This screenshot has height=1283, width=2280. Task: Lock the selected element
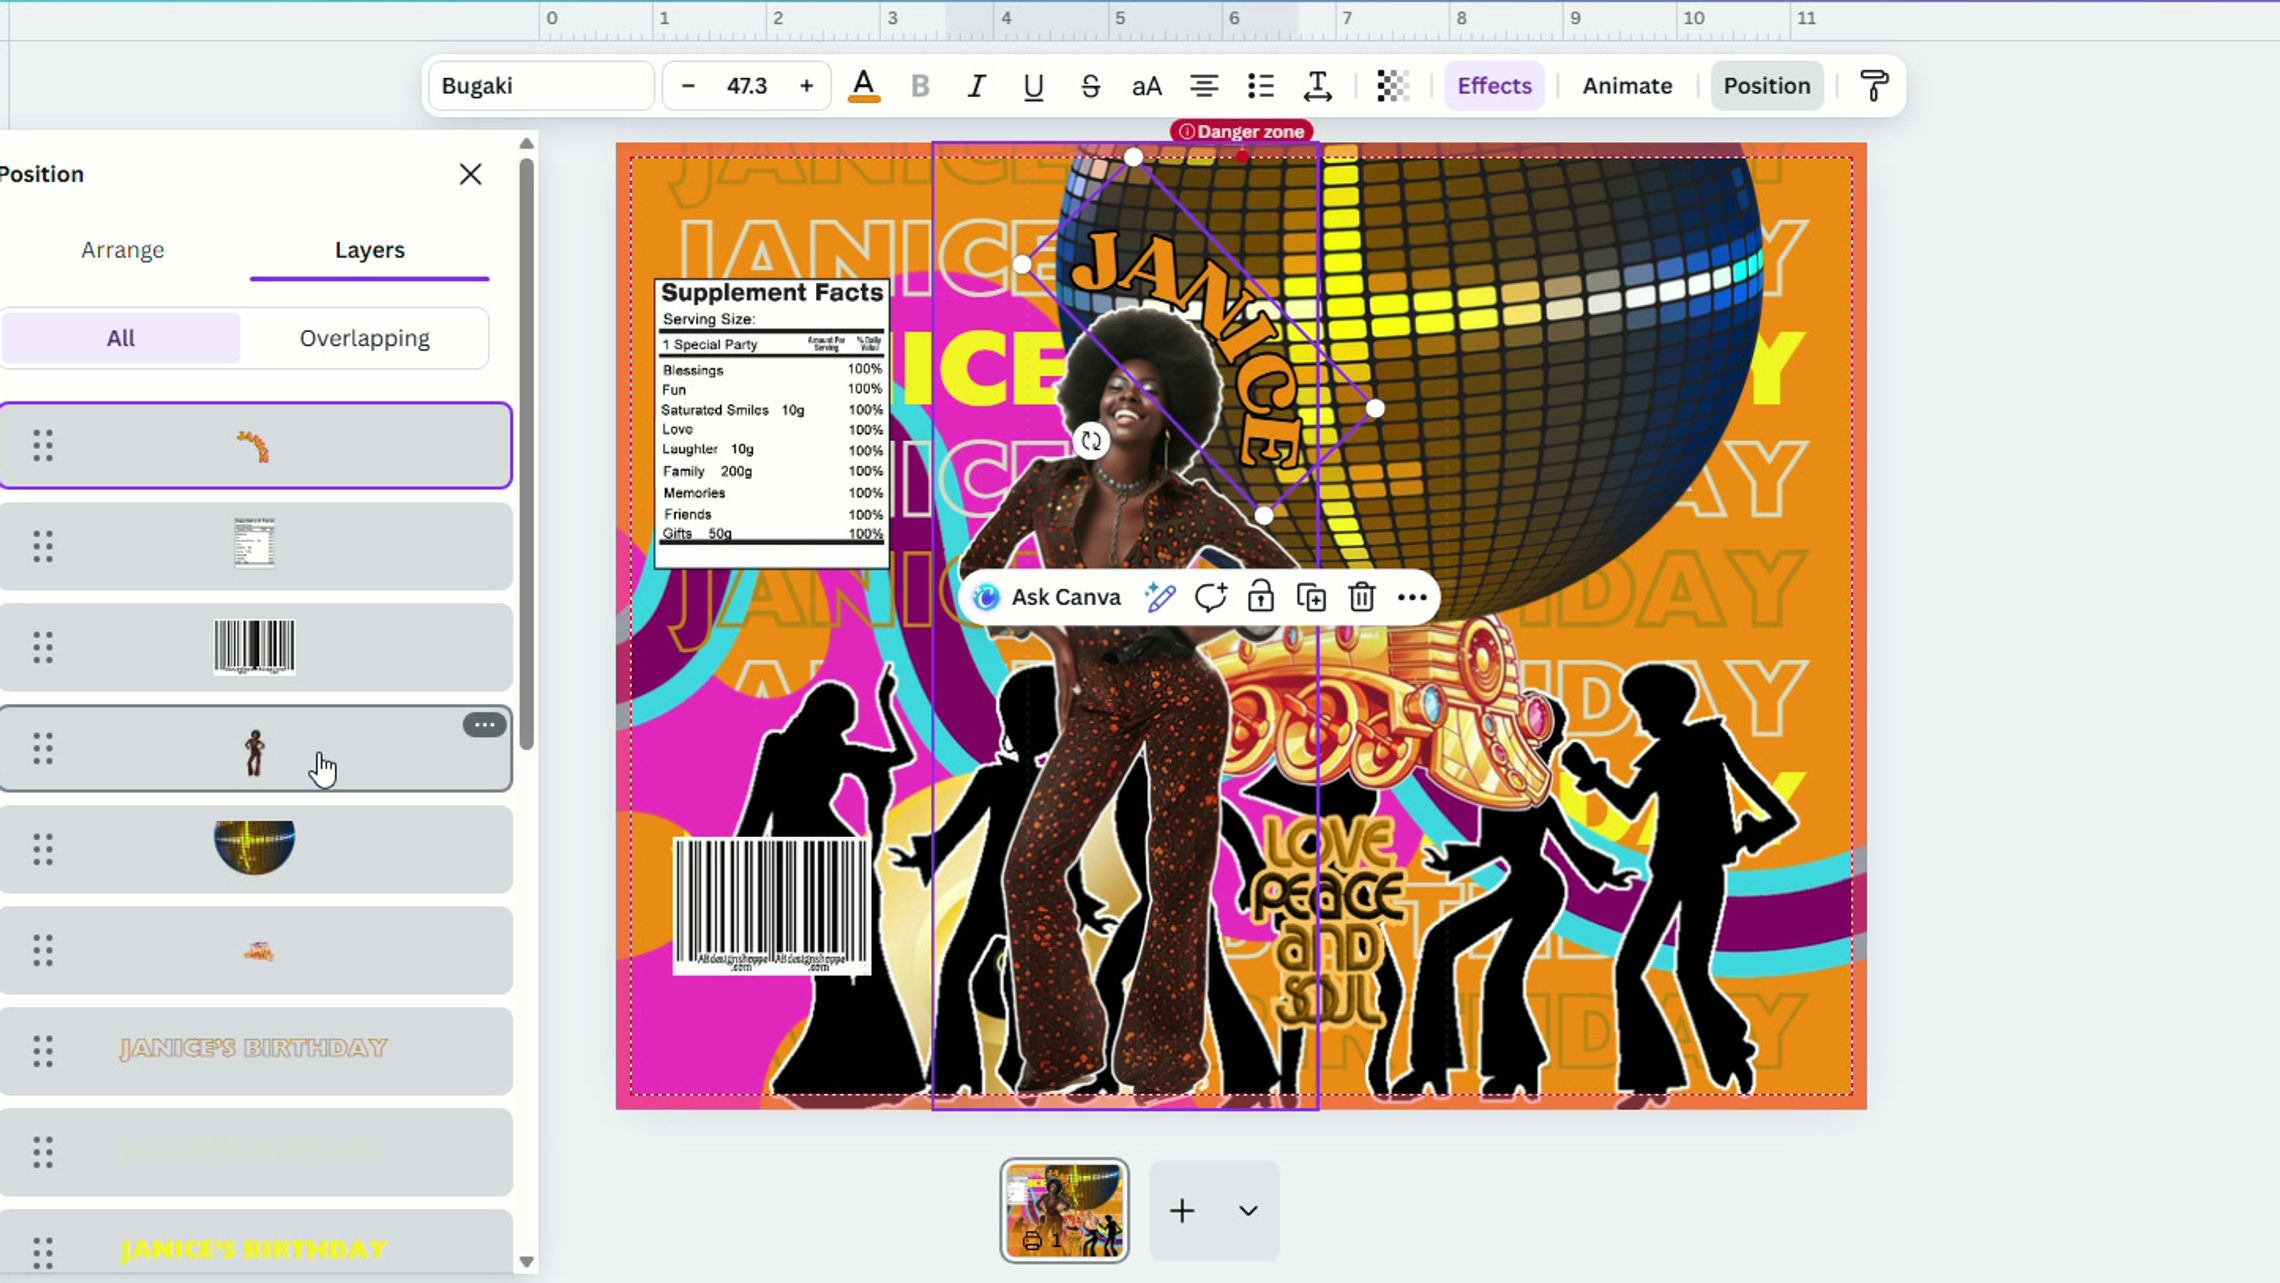pyautogui.click(x=1260, y=598)
